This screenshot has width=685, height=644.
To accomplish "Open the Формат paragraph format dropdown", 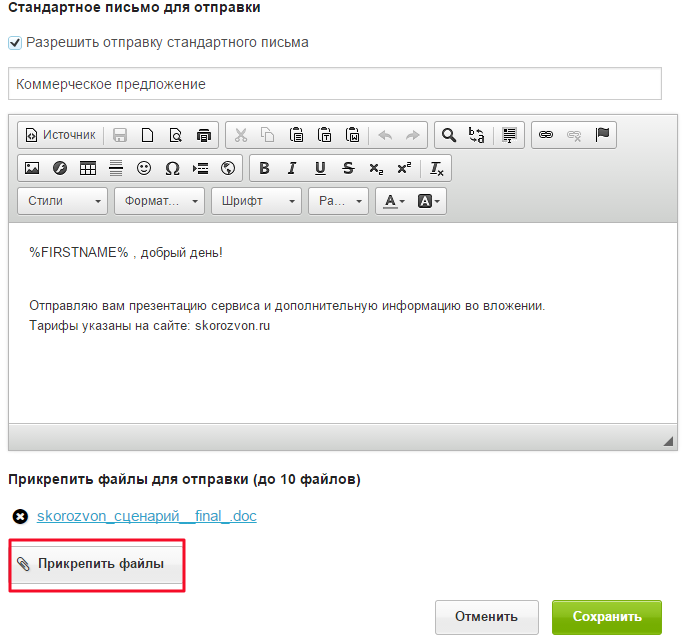I will click(x=159, y=201).
